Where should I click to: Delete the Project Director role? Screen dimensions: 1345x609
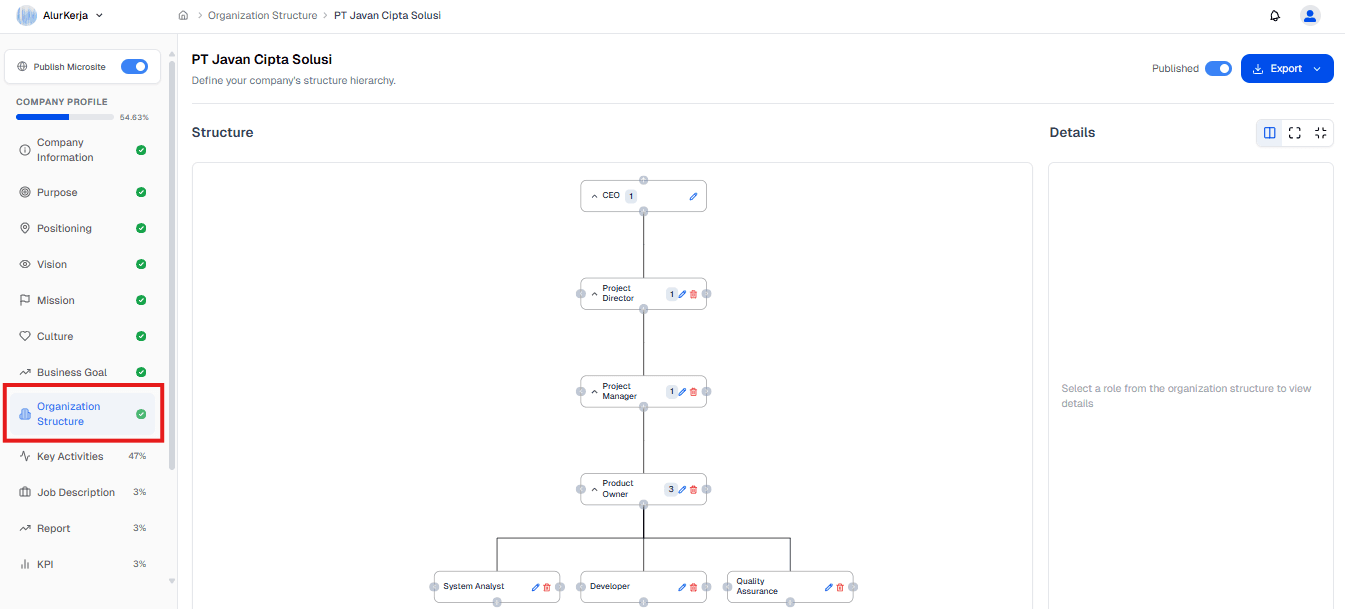tap(694, 294)
